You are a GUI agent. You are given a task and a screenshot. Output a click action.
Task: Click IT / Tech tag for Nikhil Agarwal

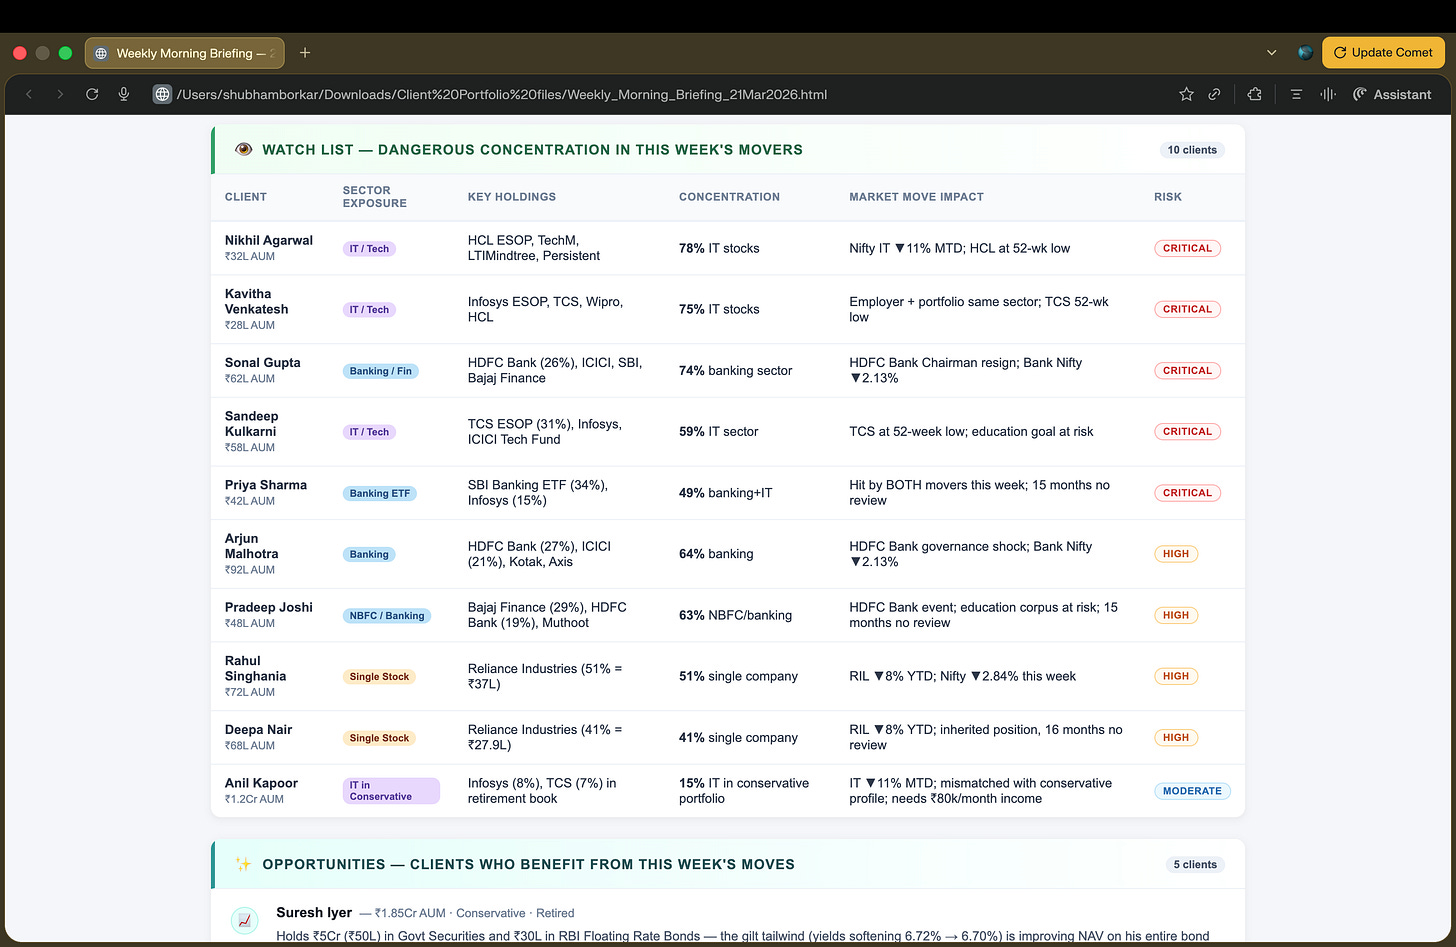(369, 248)
